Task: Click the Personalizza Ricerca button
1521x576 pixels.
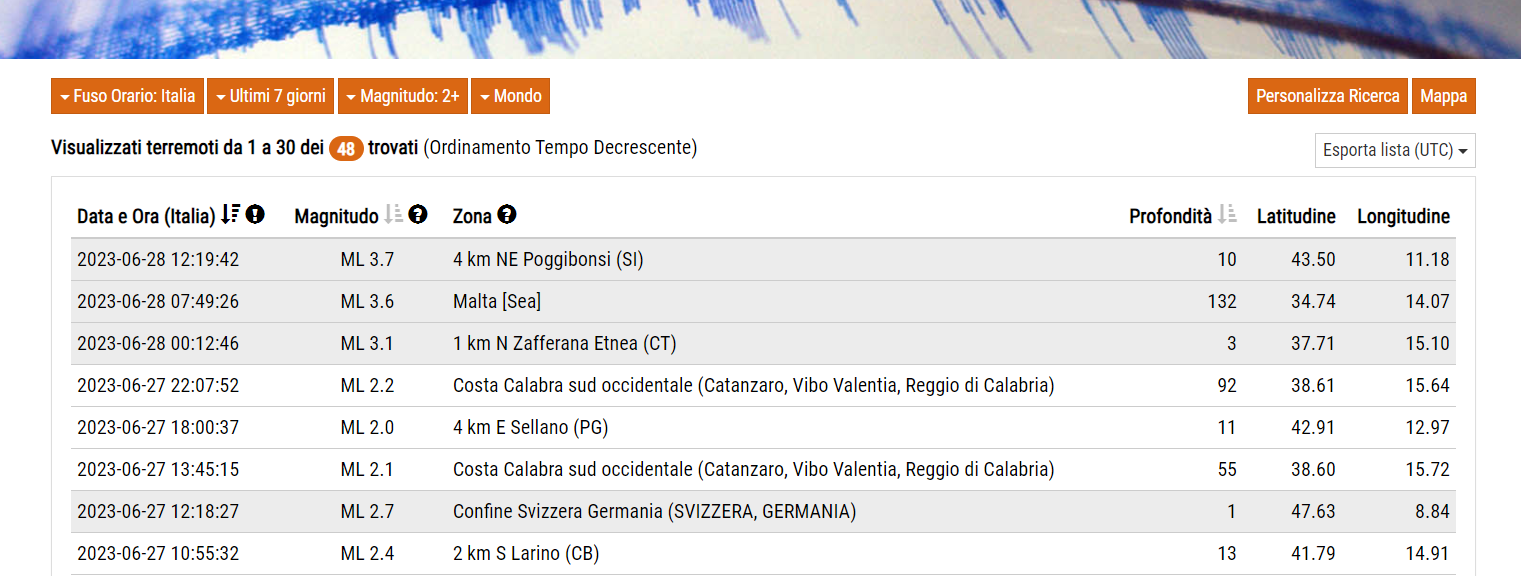Action: (1328, 96)
